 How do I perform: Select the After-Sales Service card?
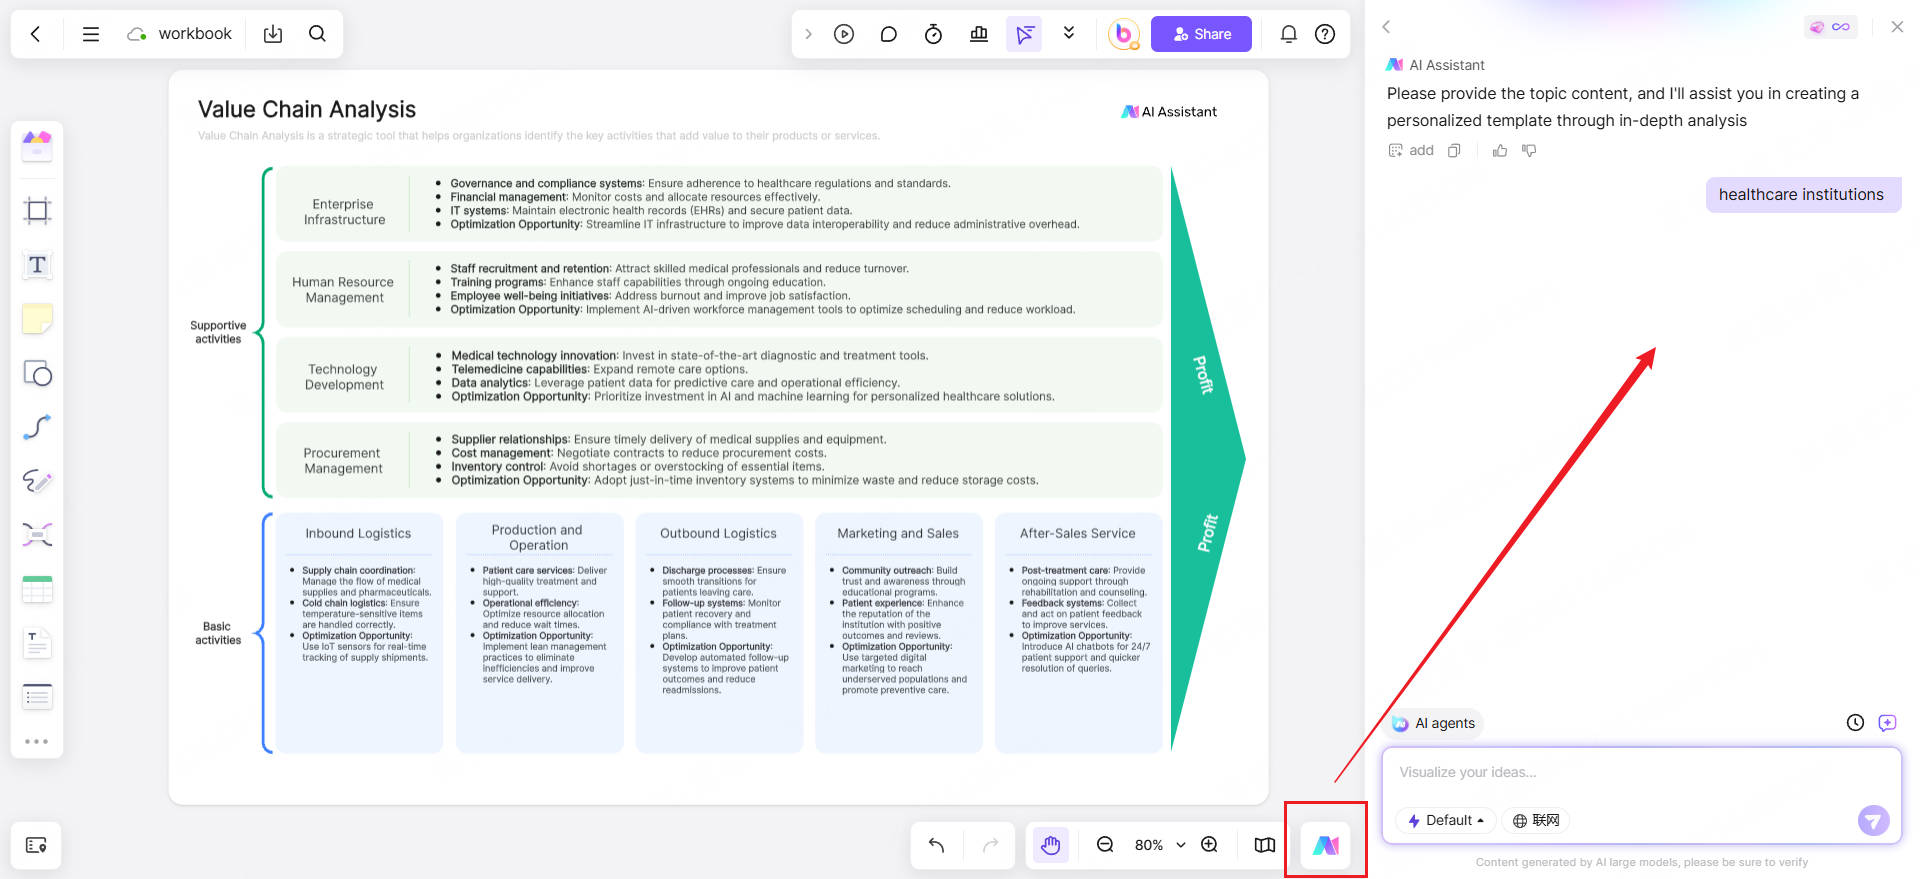click(x=1078, y=633)
